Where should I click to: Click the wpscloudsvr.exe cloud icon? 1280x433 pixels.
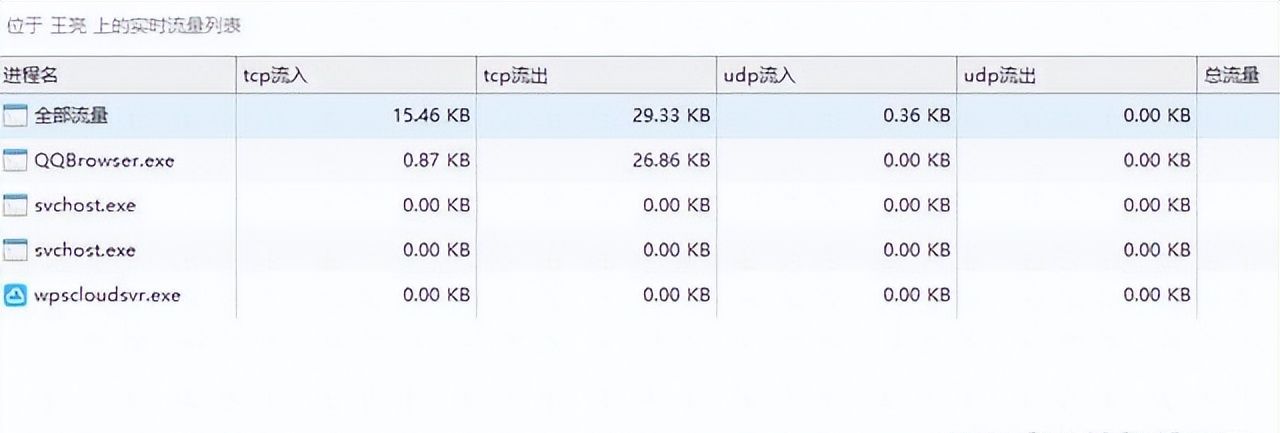coord(15,295)
